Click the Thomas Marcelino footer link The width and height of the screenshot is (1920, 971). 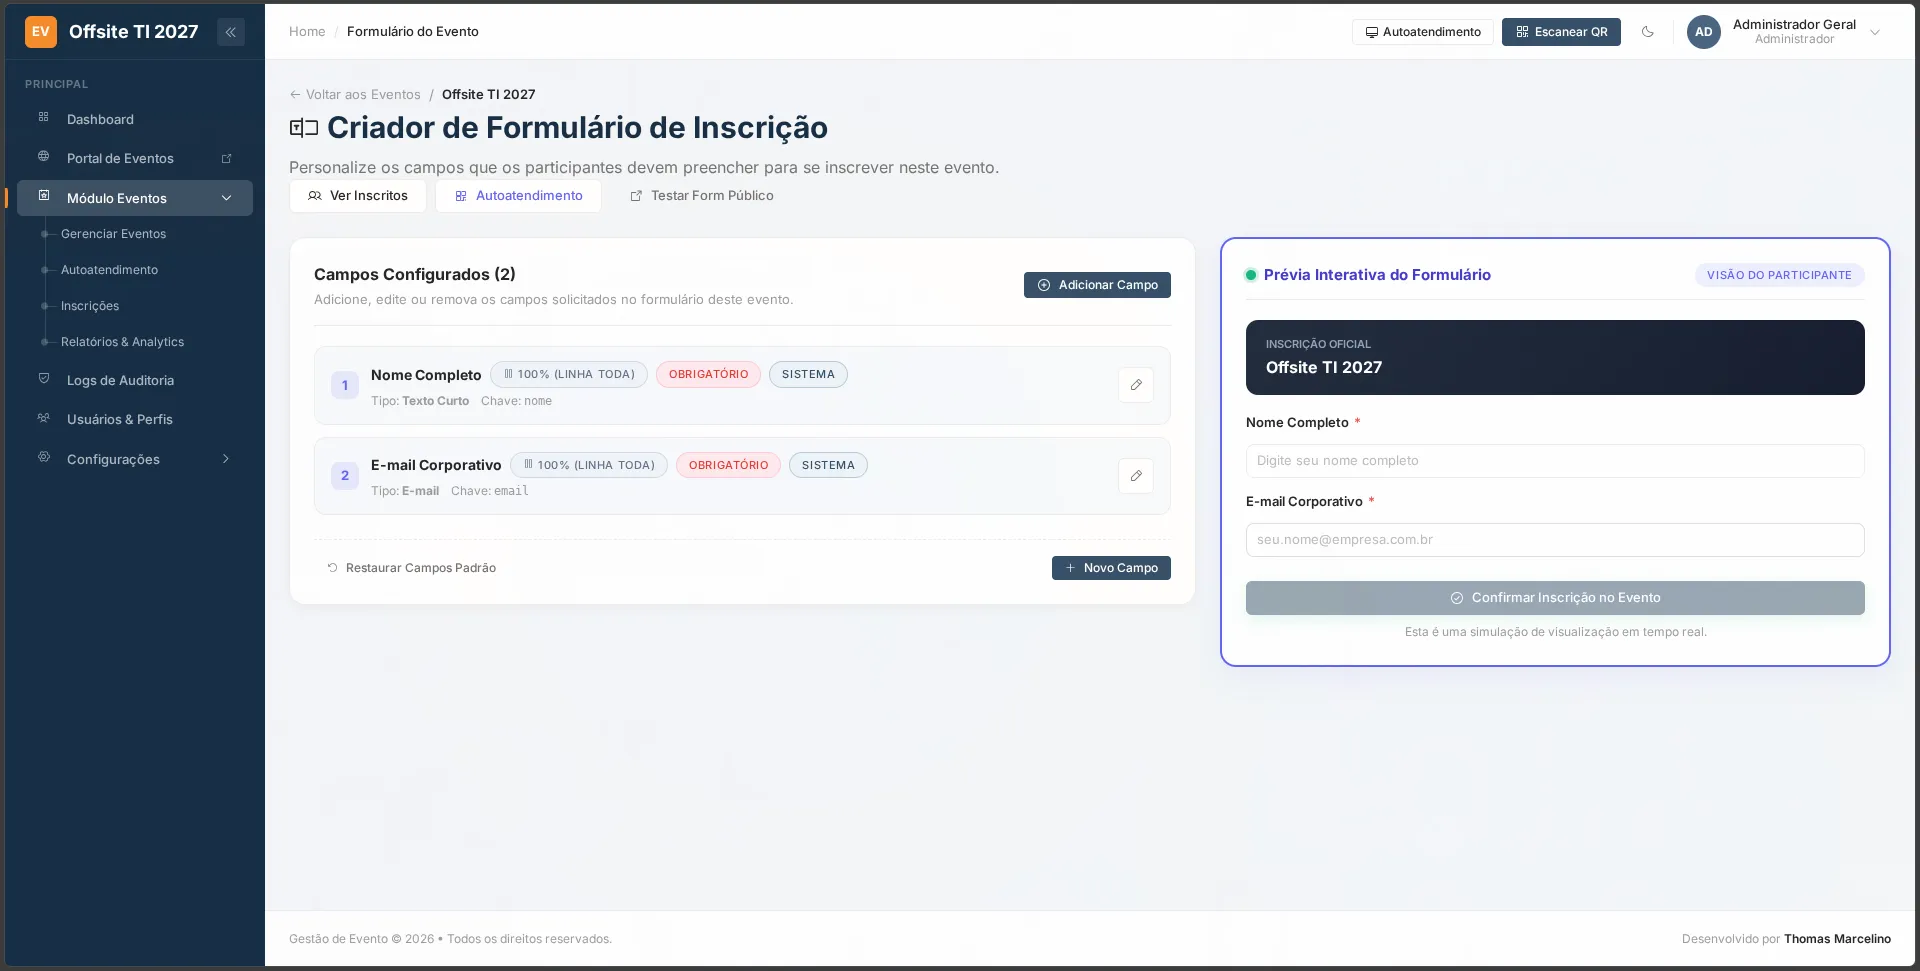tap(1837, 939)
